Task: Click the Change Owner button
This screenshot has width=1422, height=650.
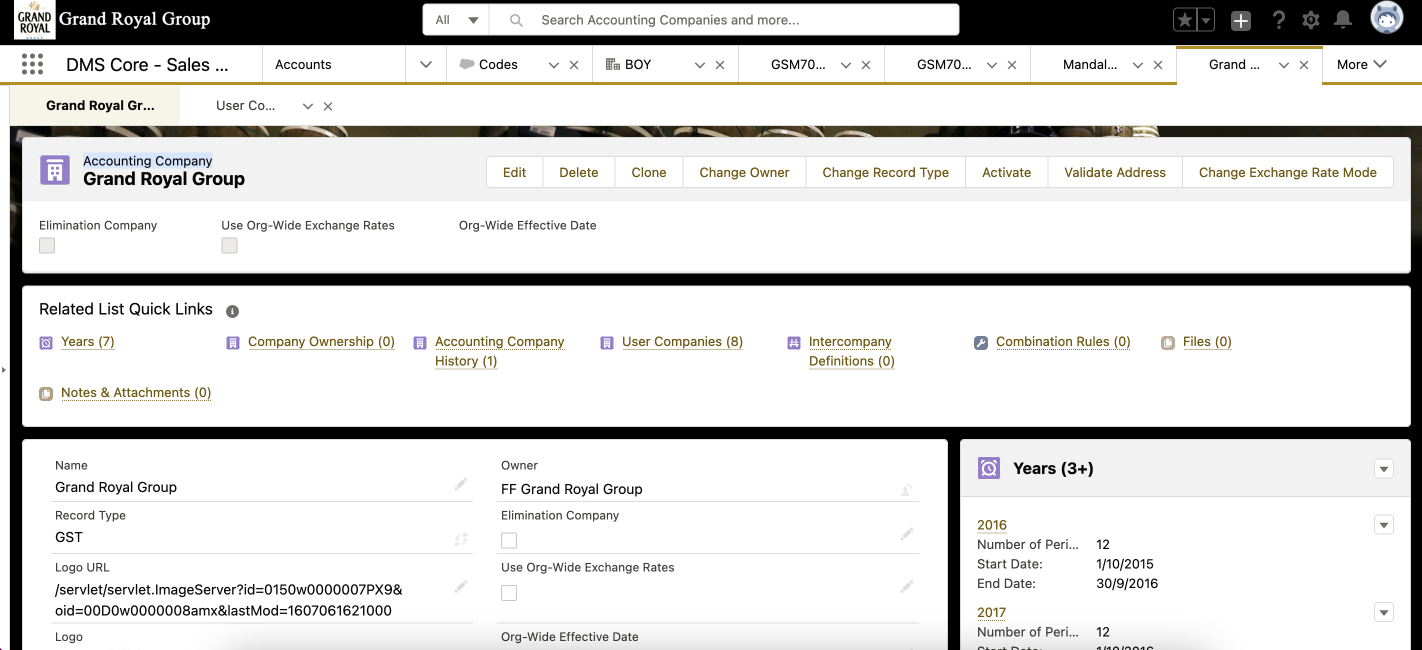Action: coord(745,172)
